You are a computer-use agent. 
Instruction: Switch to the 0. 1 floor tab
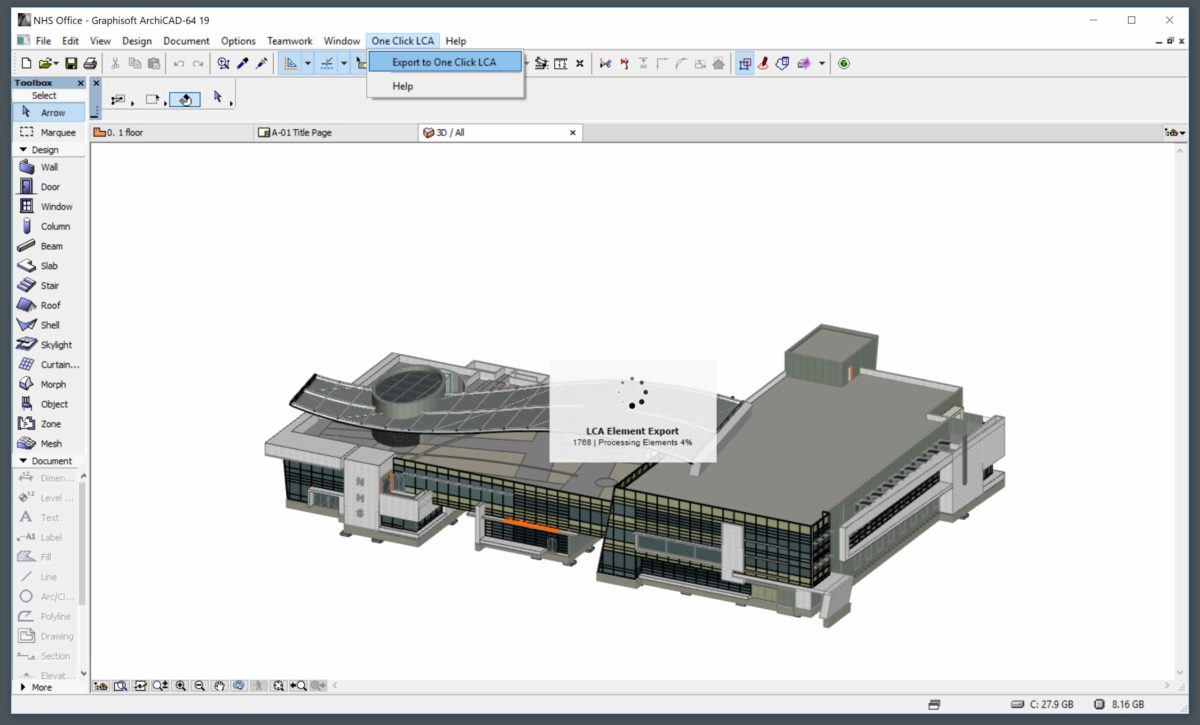point(172,132)
